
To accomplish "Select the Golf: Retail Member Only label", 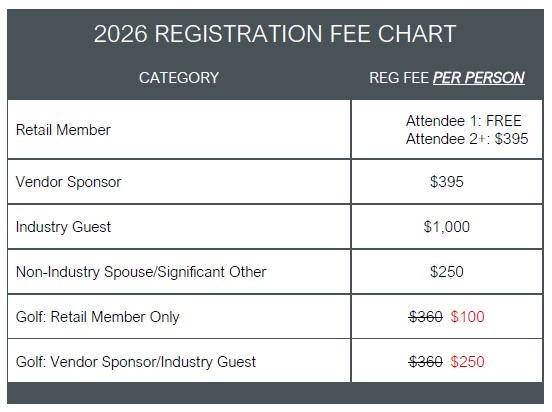I will (98, 317).
